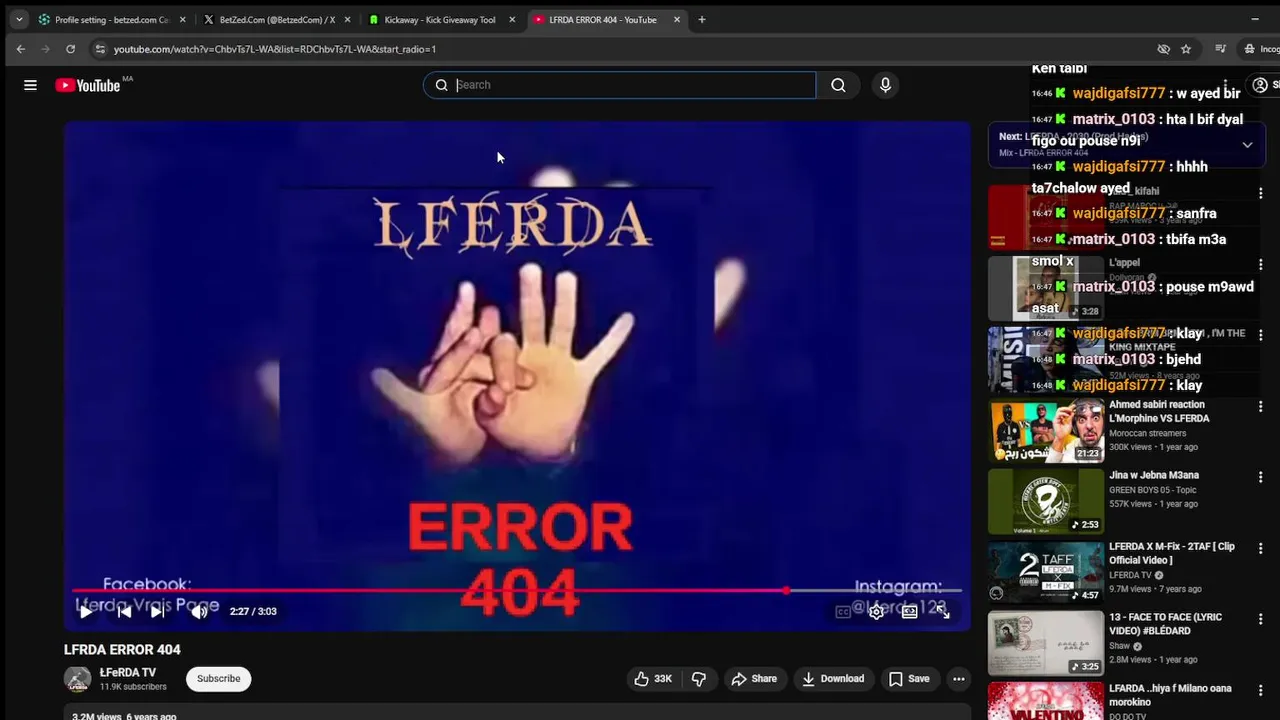Switch the player to theater mode
This screenshot has width=1280, height=720.
[909, 612]
